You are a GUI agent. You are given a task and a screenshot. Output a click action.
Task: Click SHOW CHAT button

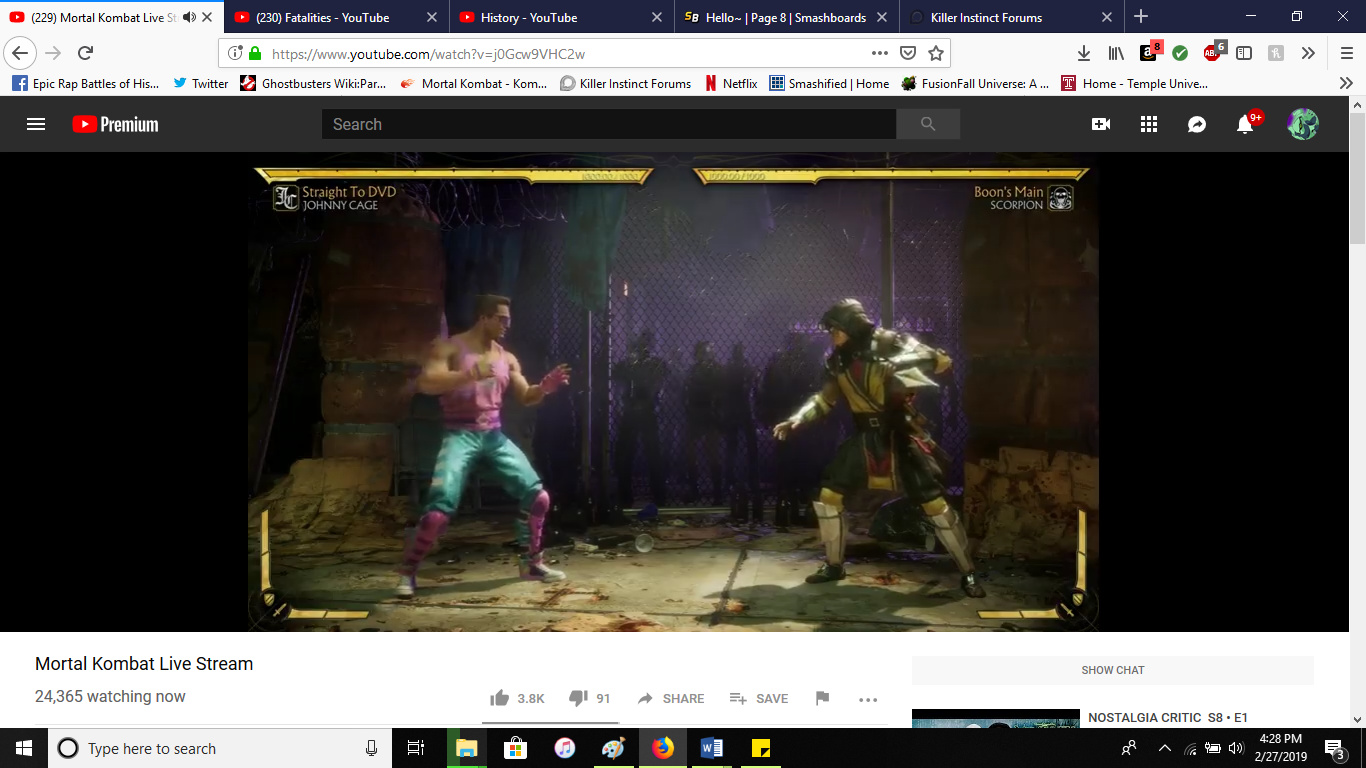1113,670
